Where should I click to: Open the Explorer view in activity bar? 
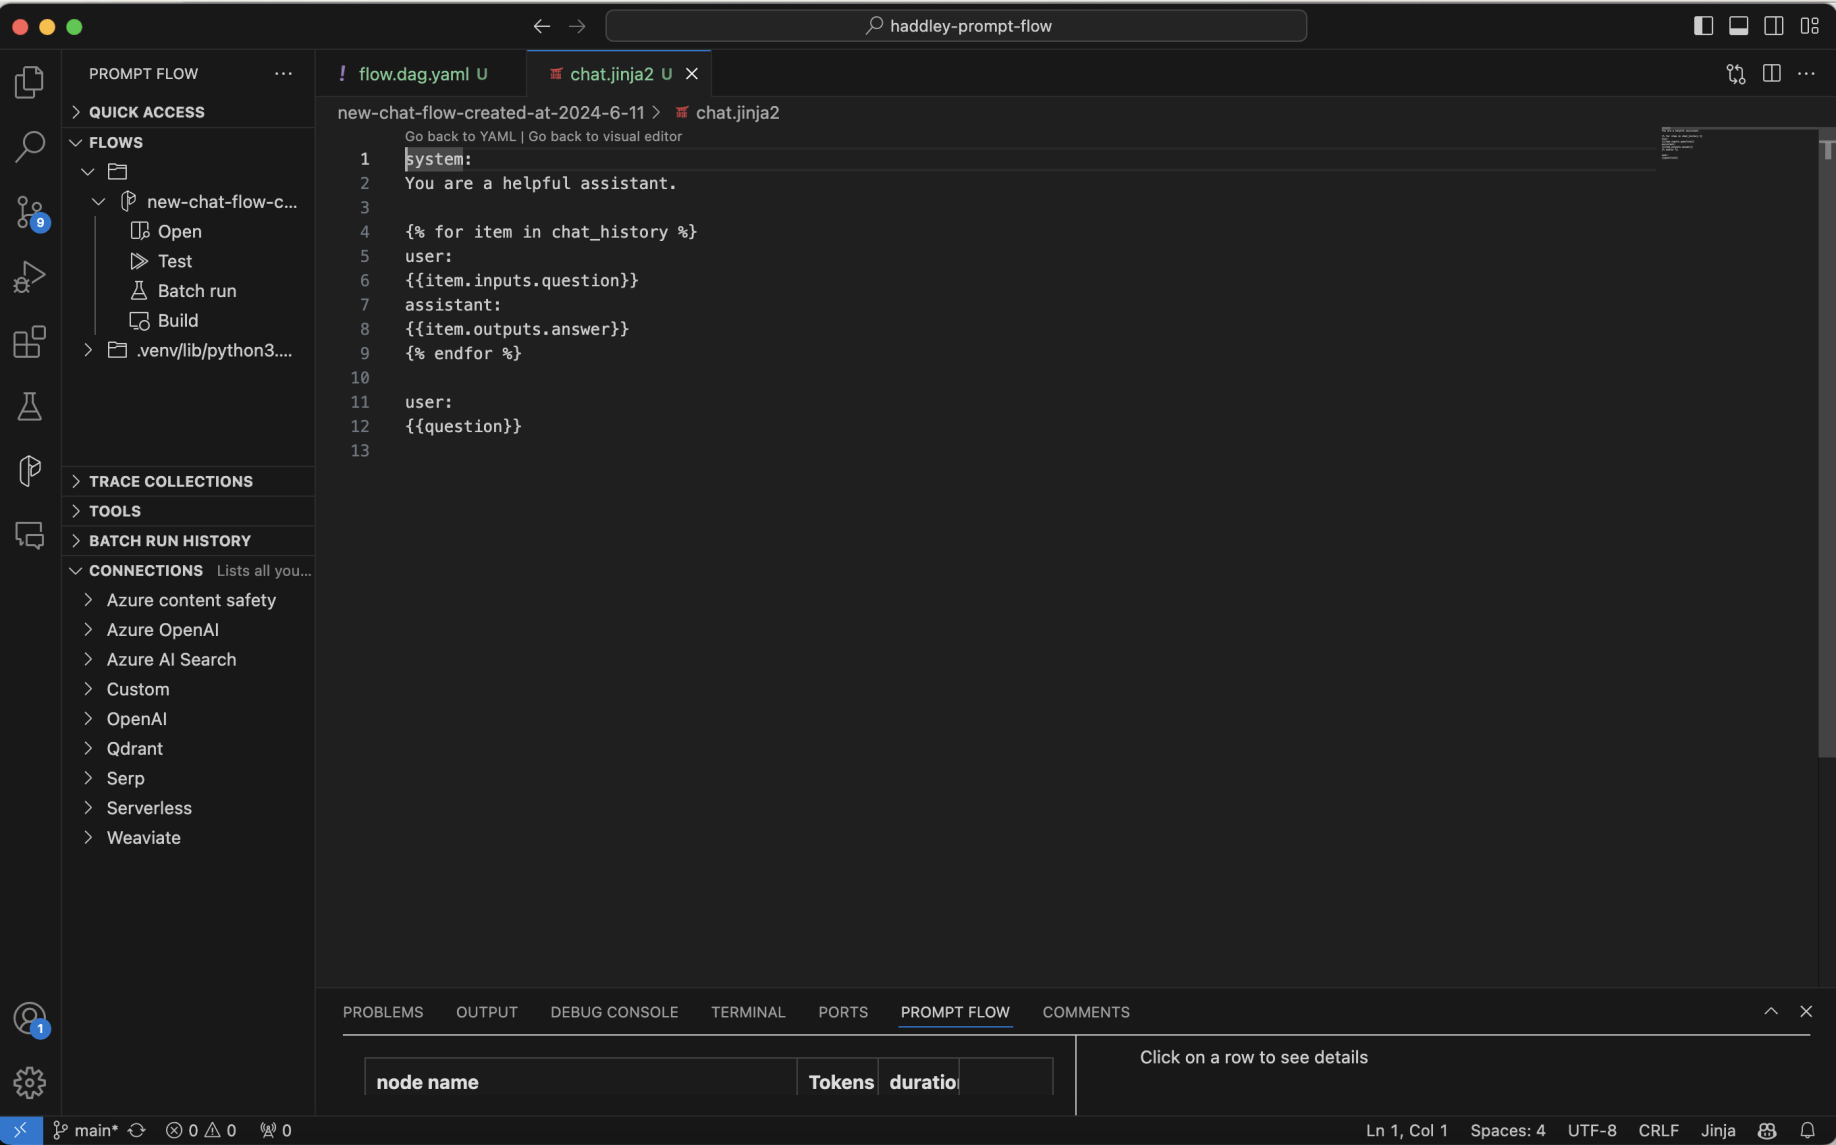(x=30, y=82)
